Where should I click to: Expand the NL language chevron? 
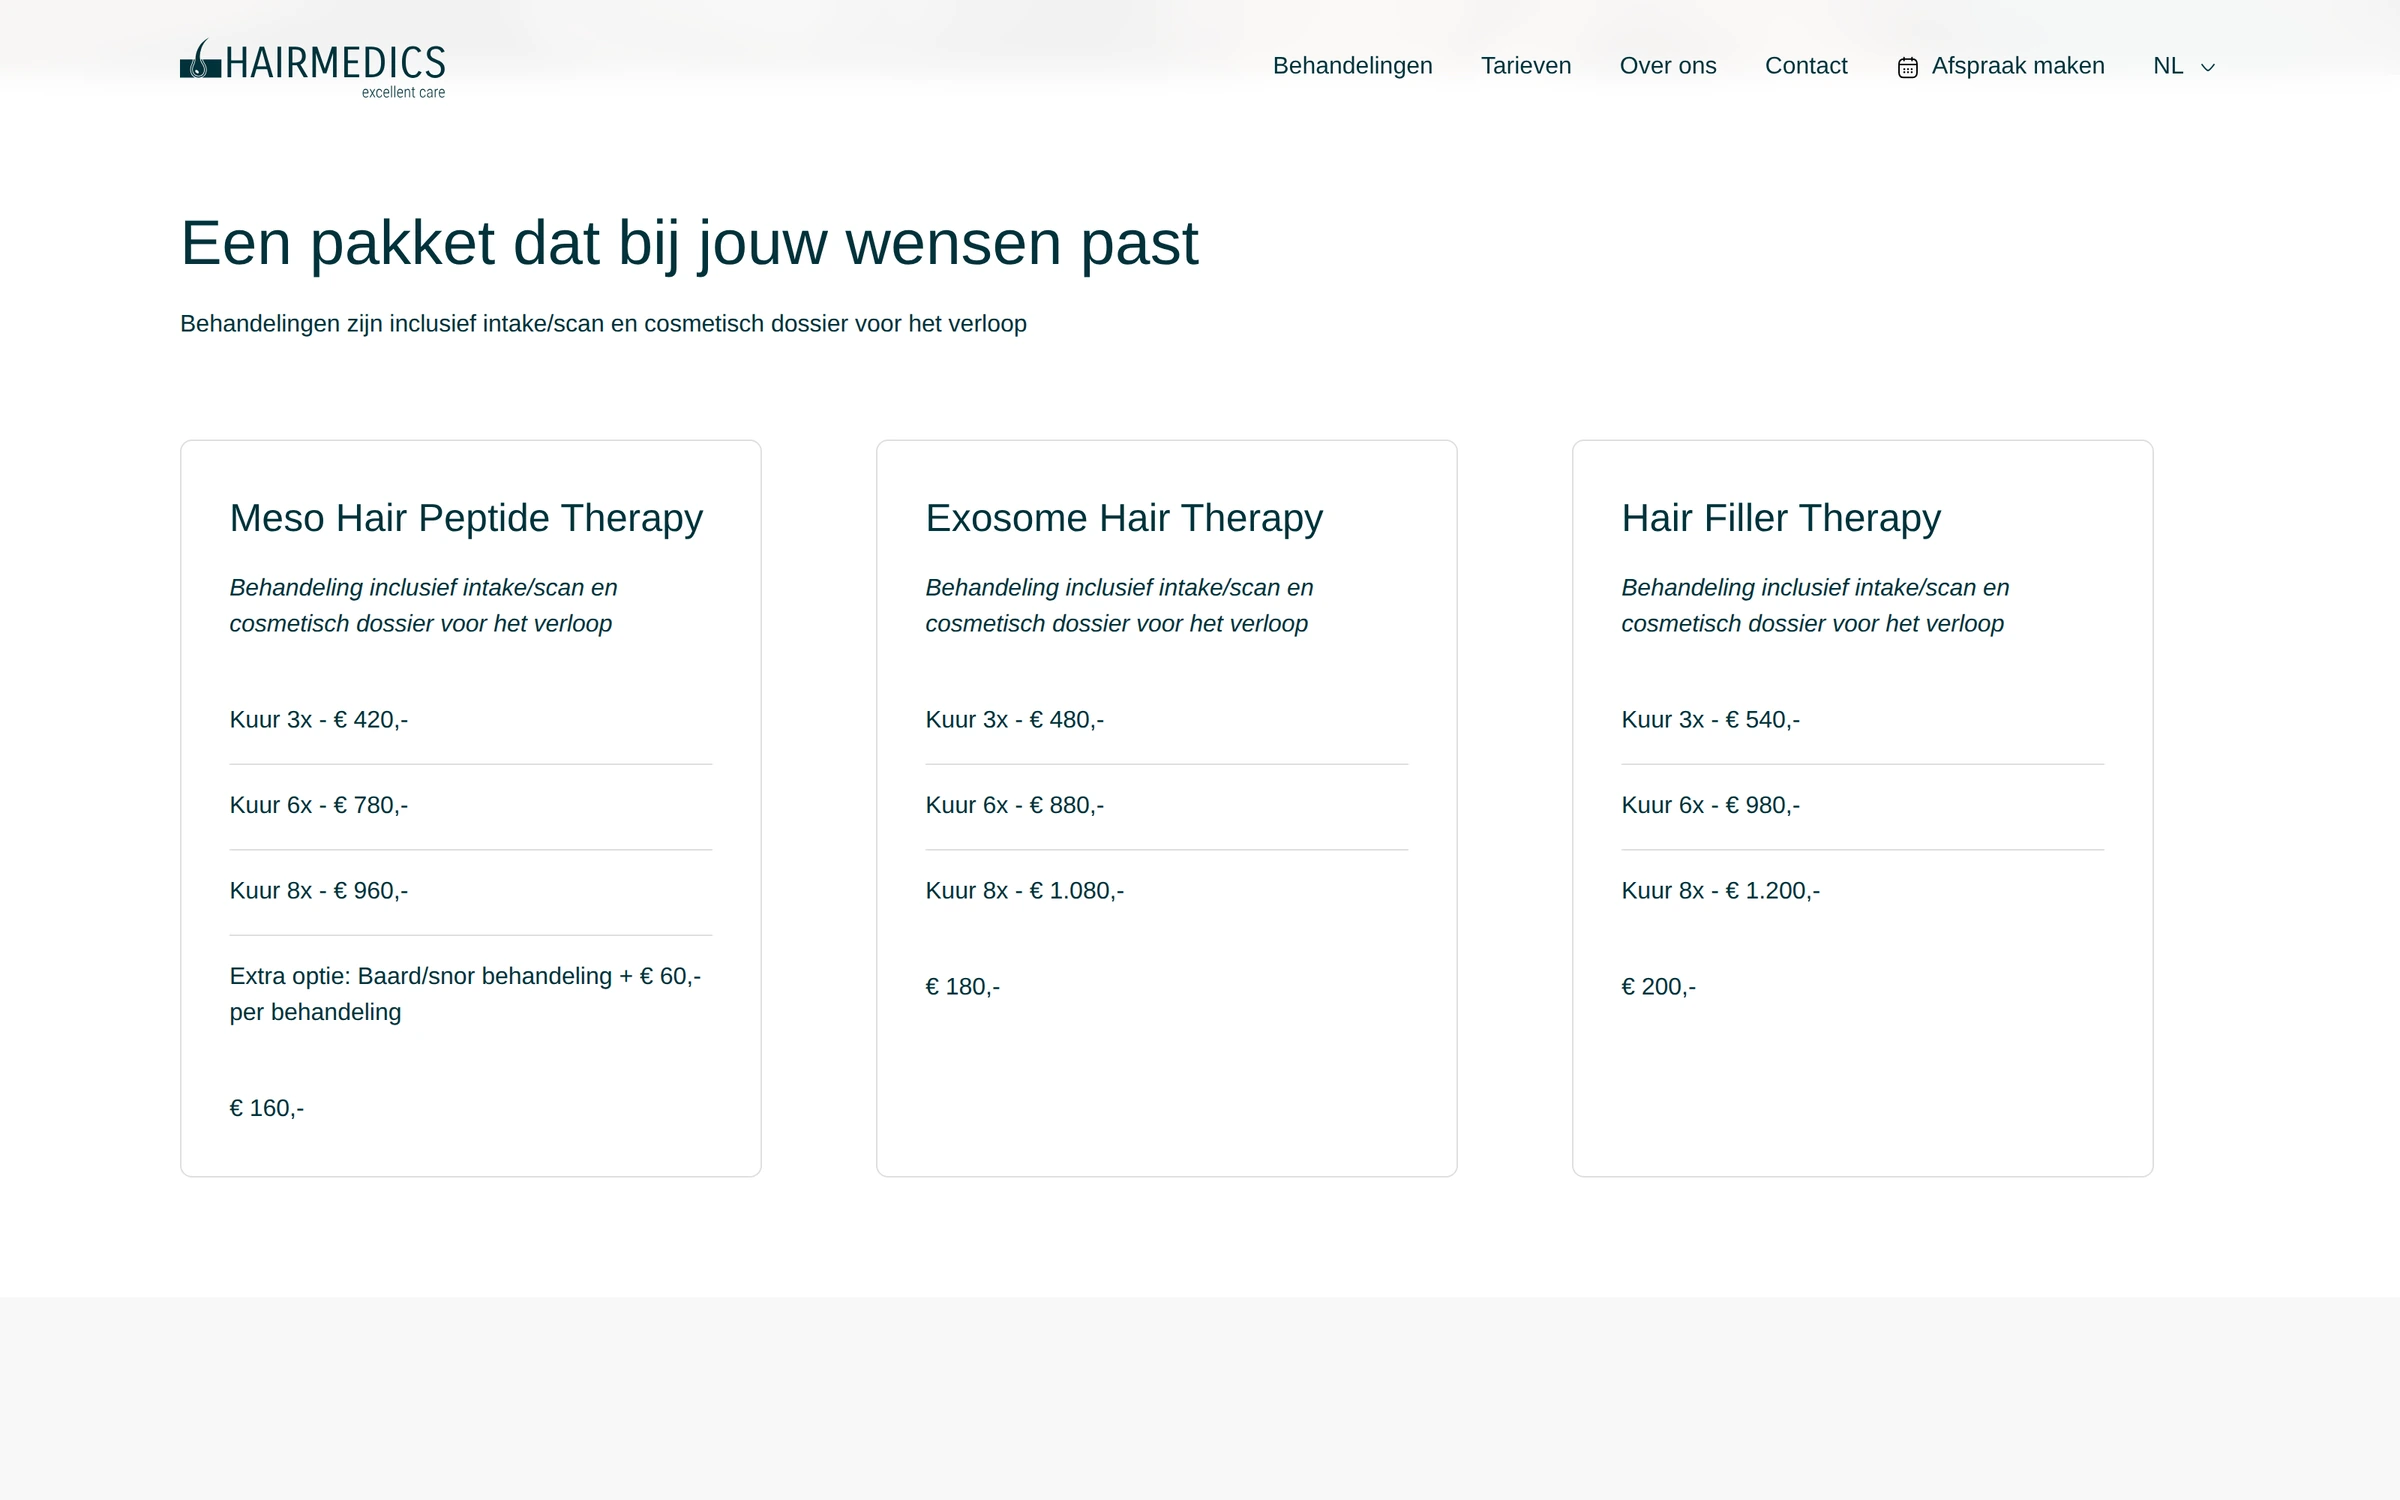click(x=2208, y=68)
